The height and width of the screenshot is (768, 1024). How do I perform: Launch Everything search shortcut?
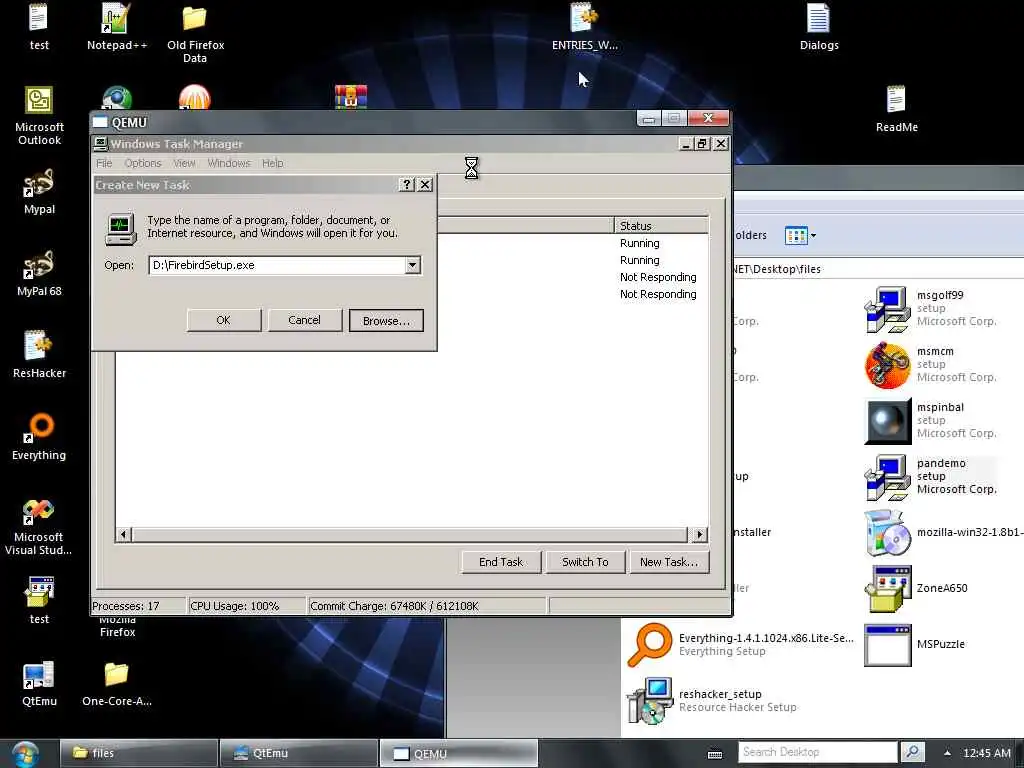(x=39, y=437)
